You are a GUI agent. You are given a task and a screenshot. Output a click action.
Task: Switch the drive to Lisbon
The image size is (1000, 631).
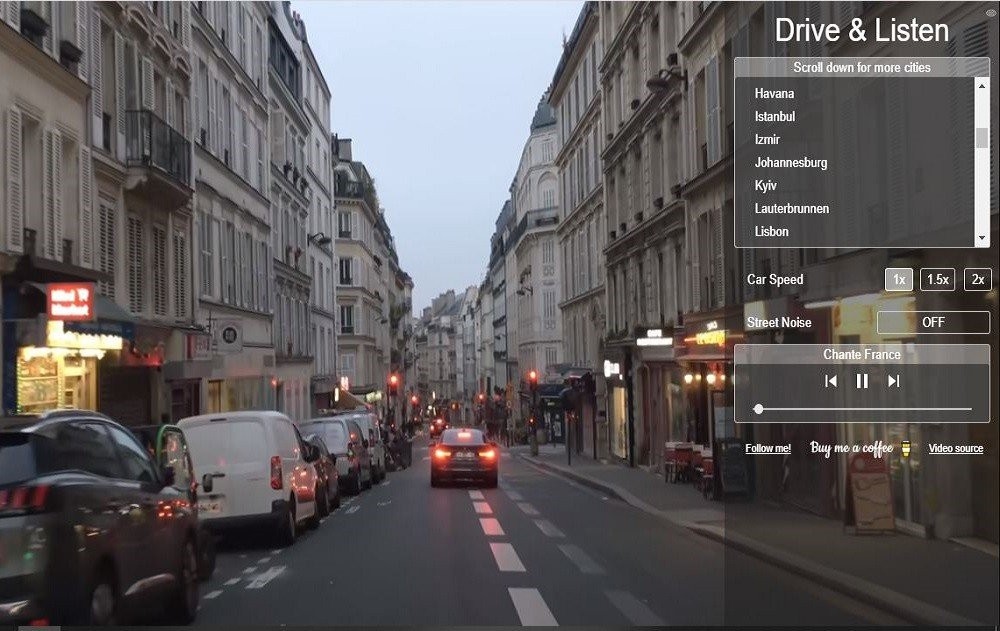coord(772,232)
